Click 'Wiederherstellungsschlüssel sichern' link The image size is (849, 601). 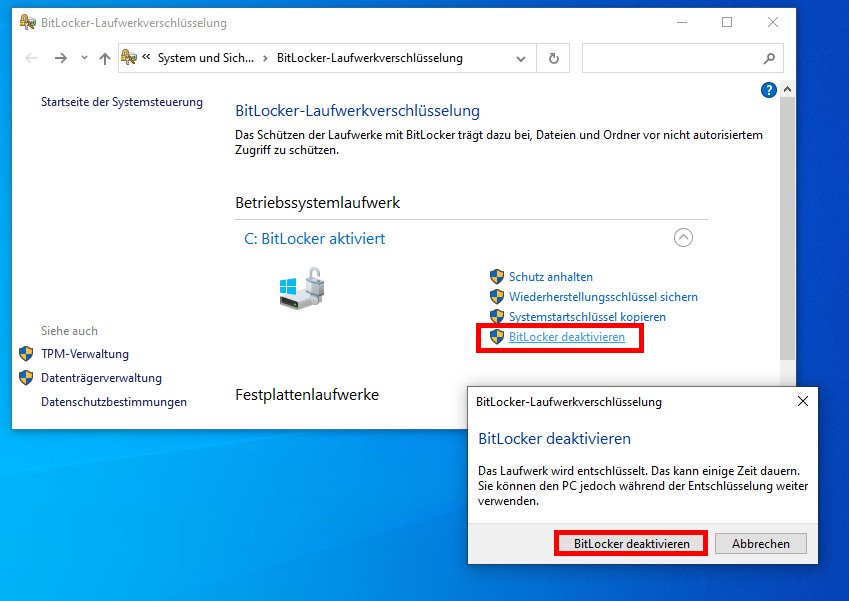pyautogui.click(x=603, y=297)
